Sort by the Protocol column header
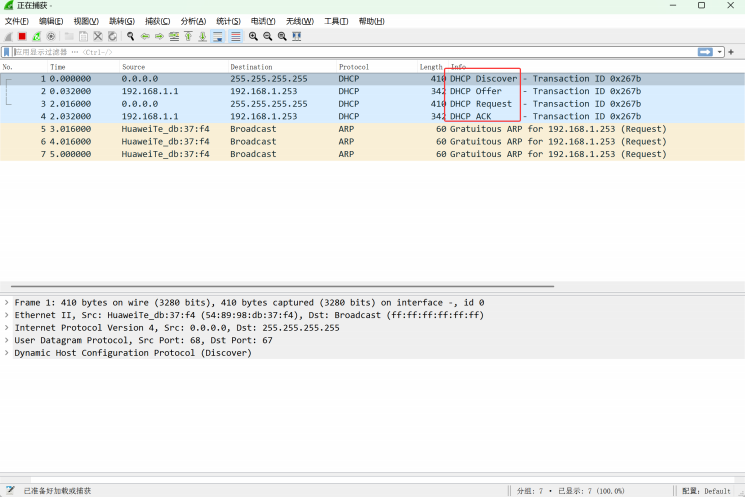Image resolution: width=745 pixels, height=497 pixels. [x=377, y=67]
